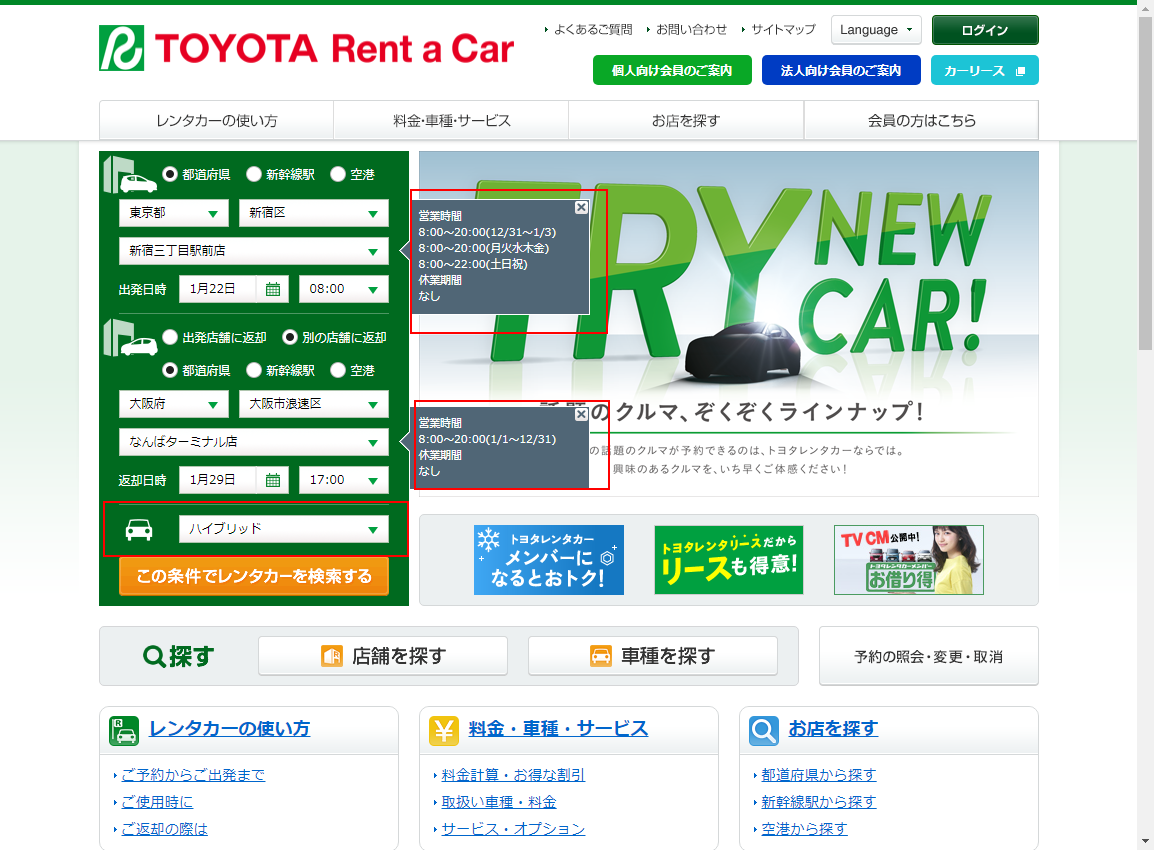This screenshot has height=850, width=1154.
Task: Click the ログイン button
Action: [x=985, y=30]
